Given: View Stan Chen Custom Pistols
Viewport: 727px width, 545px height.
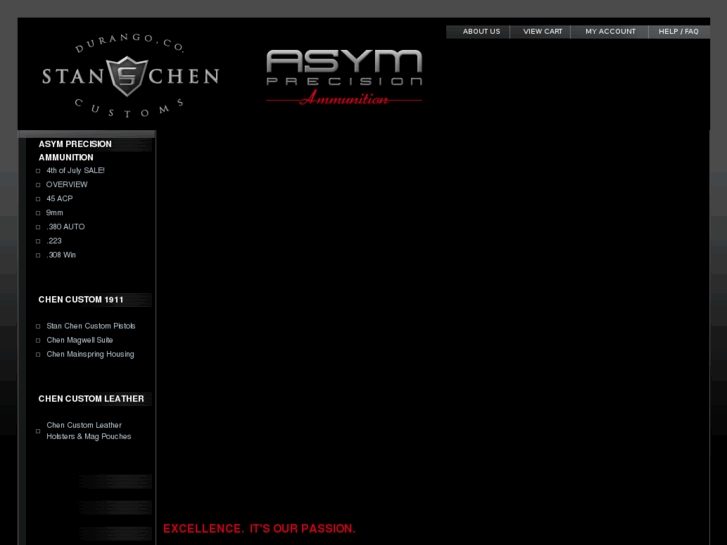Looking at the screenshot, I should point(91,326).
